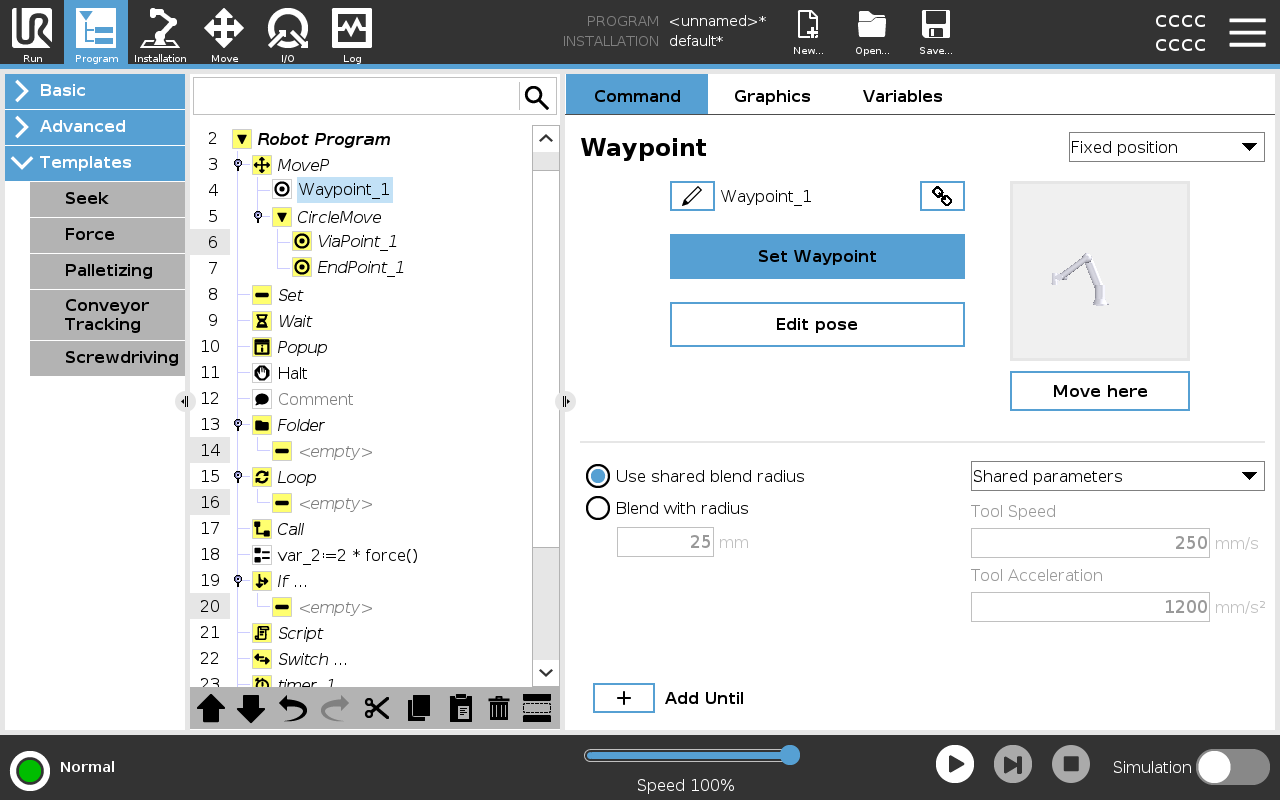Switch to the Variables tab

pos(902,96)
